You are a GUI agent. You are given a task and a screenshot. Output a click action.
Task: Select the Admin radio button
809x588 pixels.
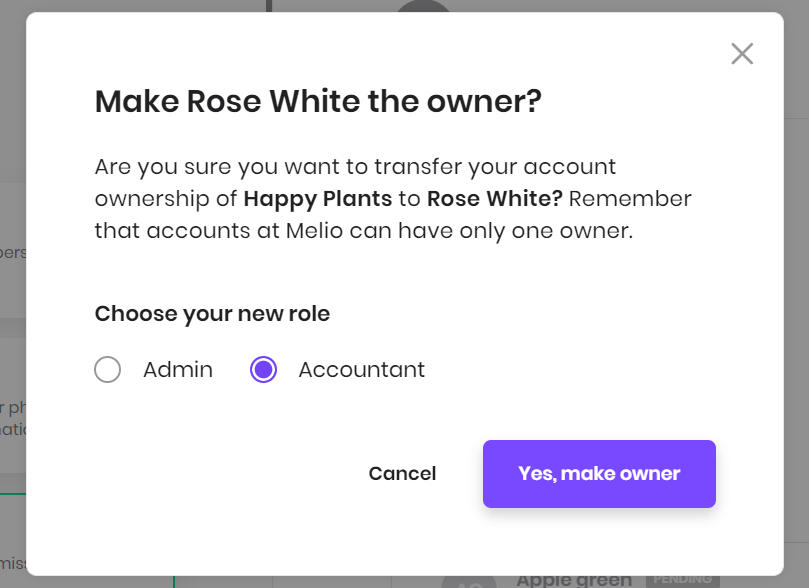point(107,369)
